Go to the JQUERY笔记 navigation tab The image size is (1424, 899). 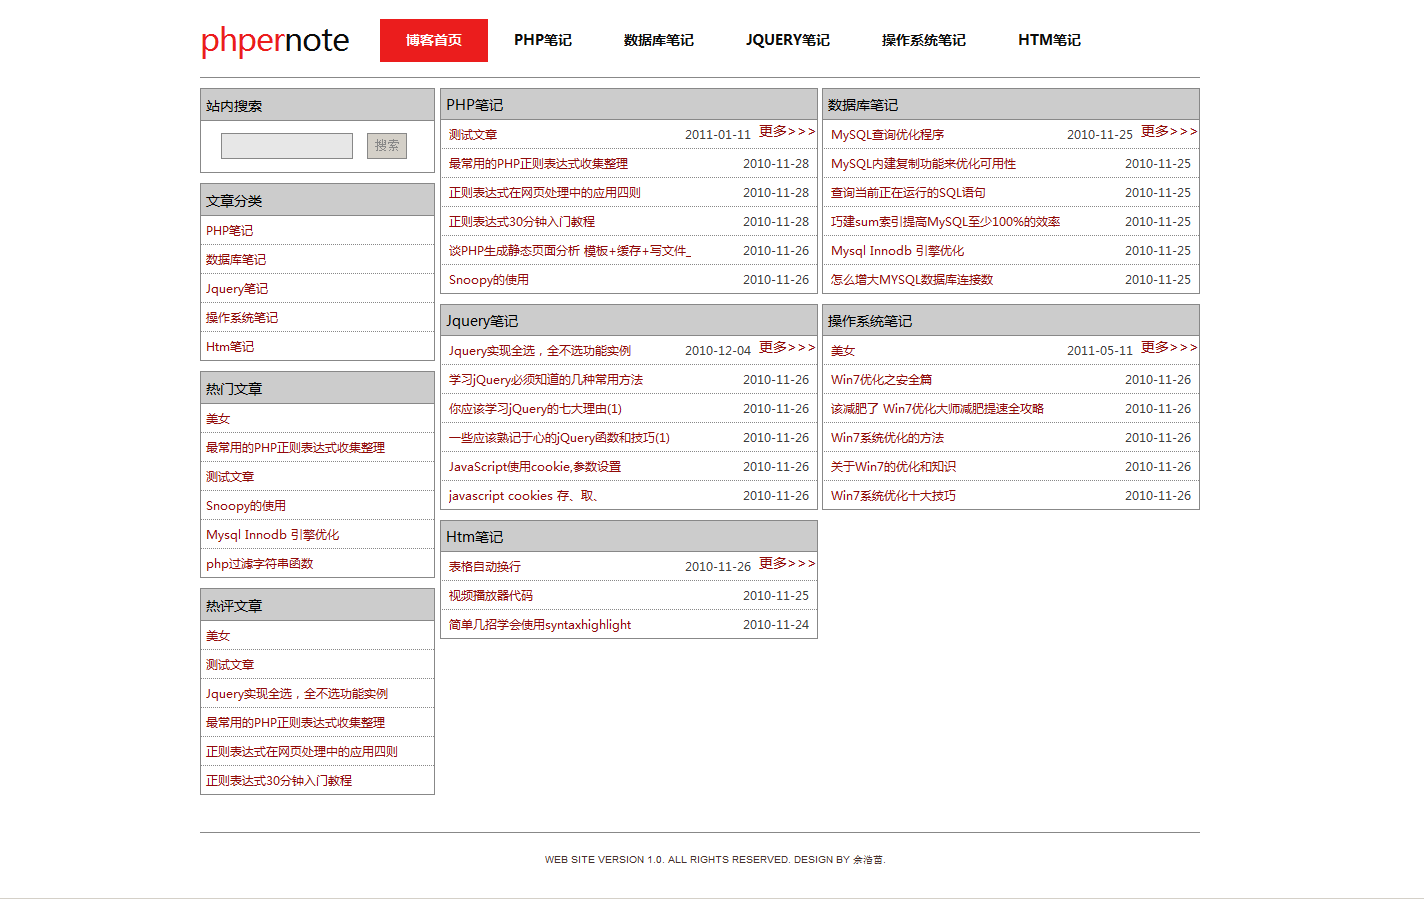[x=787, y=41]
